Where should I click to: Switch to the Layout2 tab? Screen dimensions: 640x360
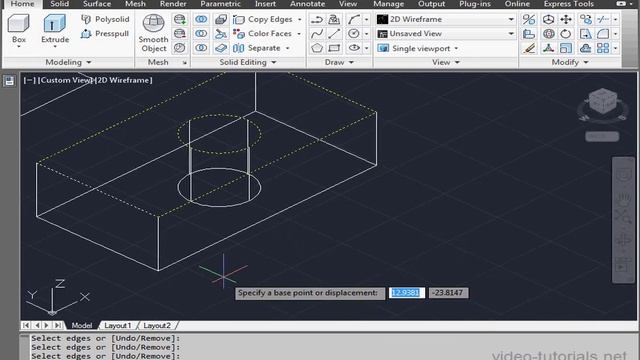[157, 325]
